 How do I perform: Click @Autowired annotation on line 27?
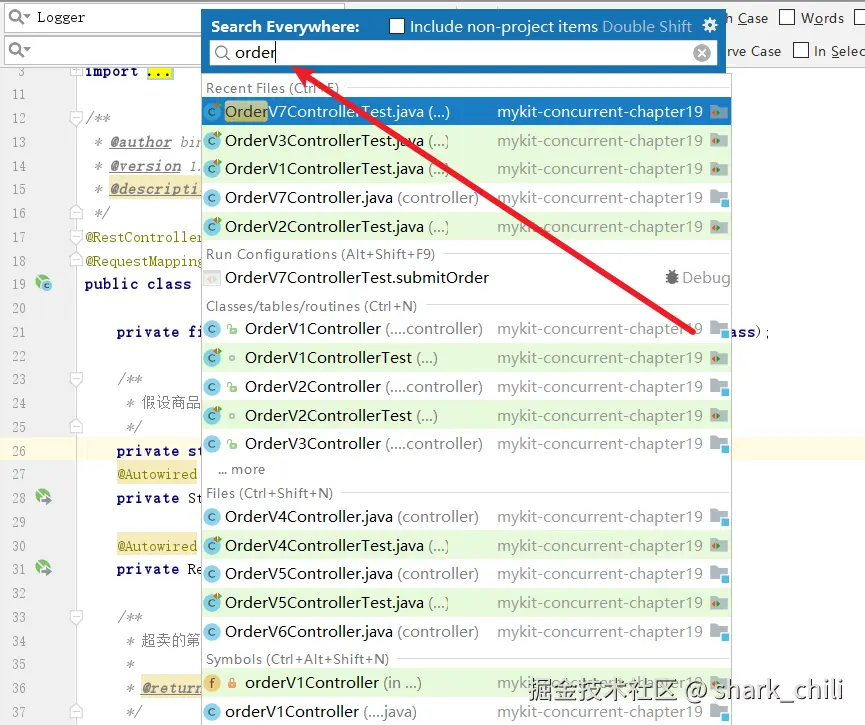(157, 475)
